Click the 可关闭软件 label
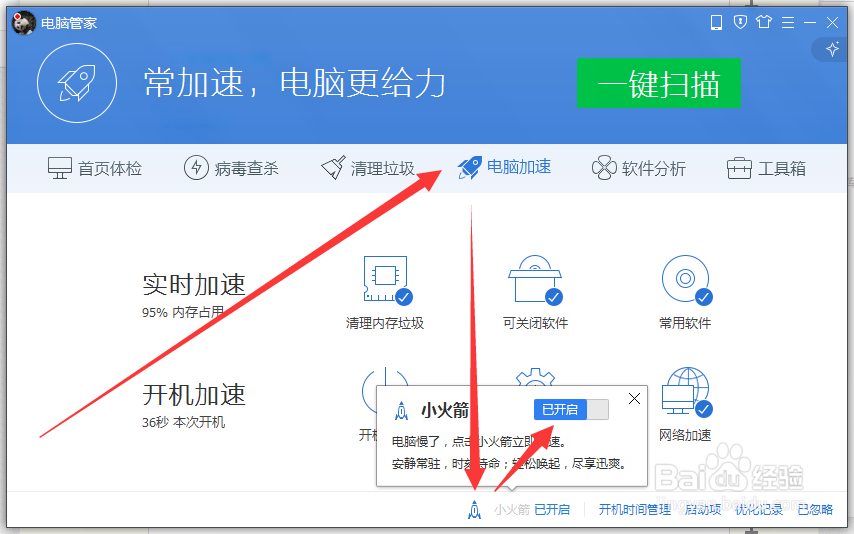The image size is (854, 534). point(535,323)
